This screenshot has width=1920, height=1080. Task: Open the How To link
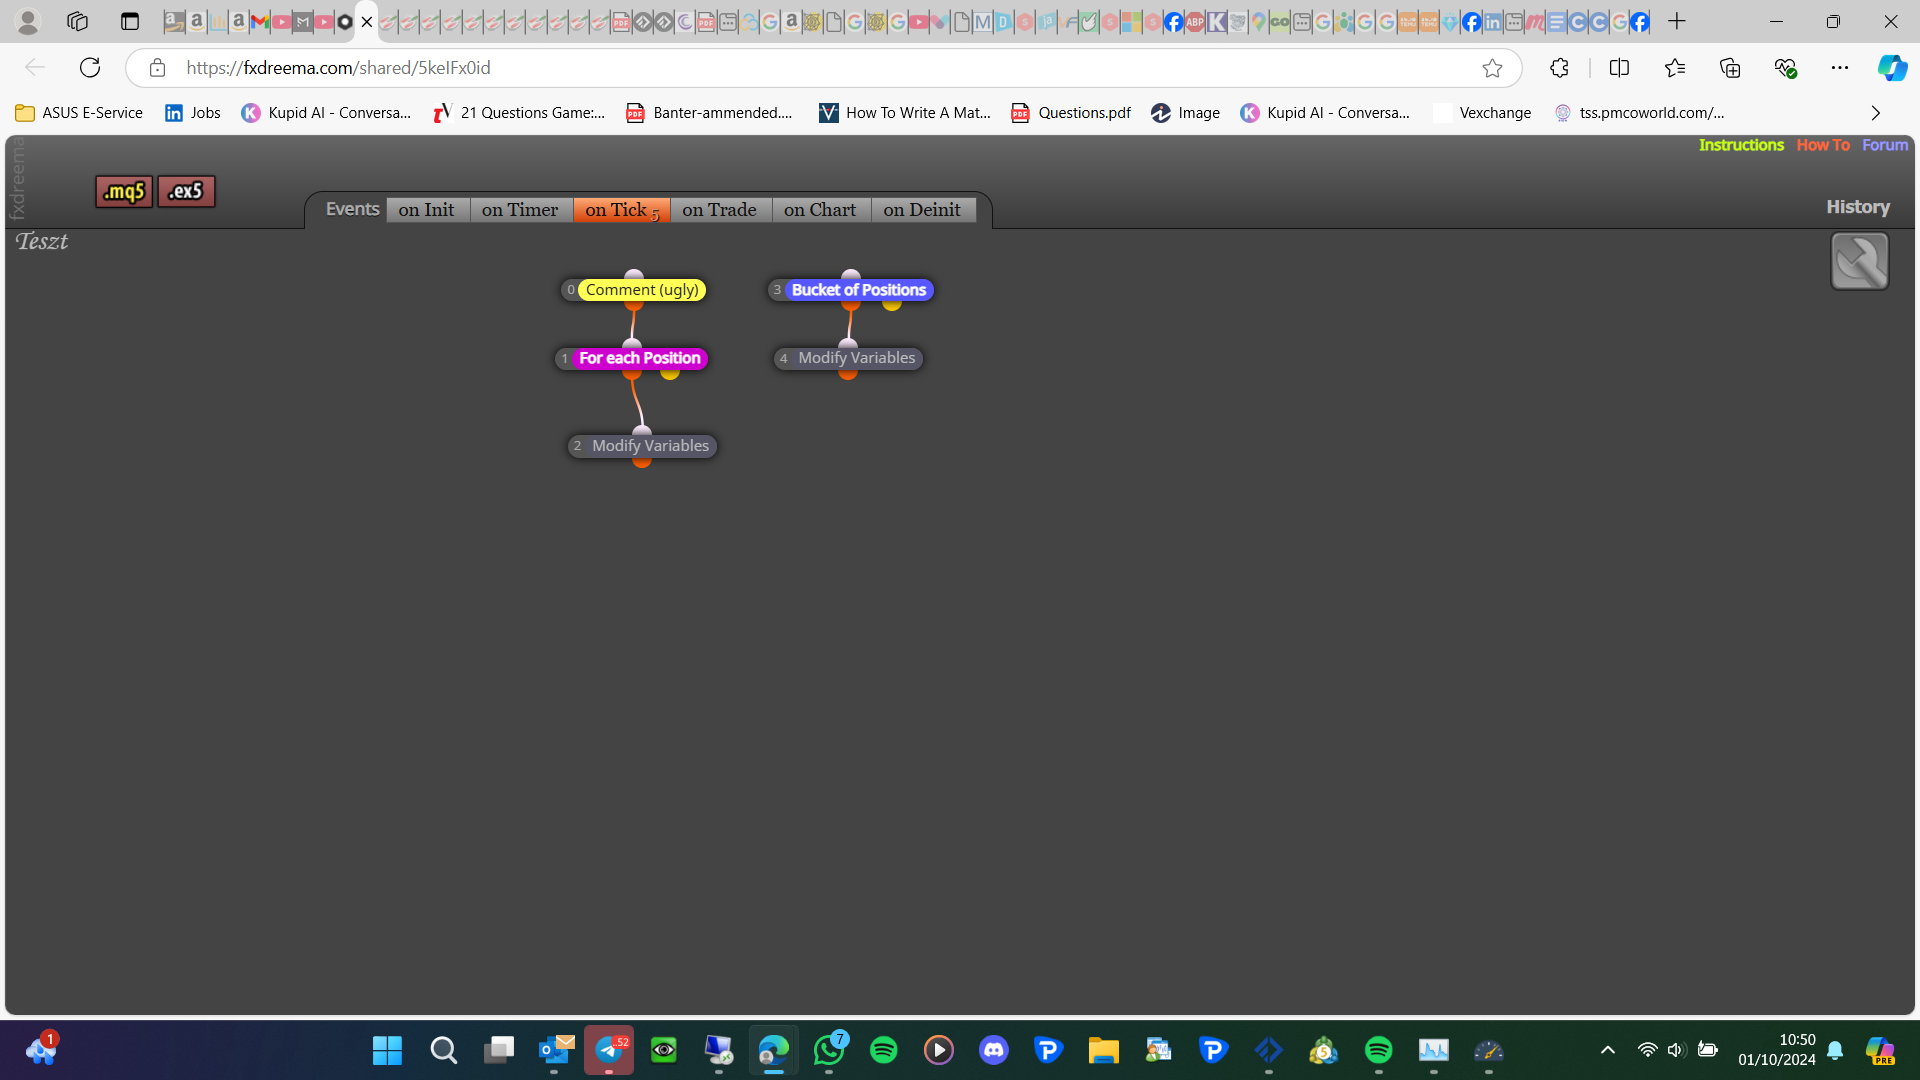point(1823,145)
